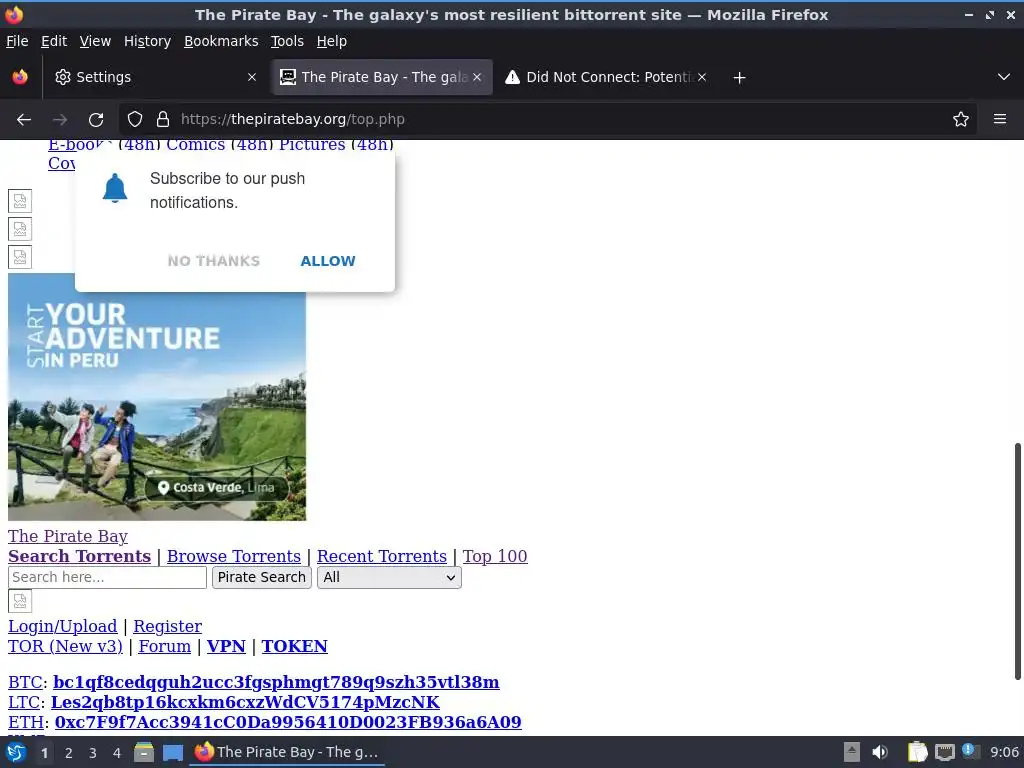Viewport: 1024px width, 768px height.
Task: Open the Edit menu
Action: pyautogui.click(x=54, y=41)
